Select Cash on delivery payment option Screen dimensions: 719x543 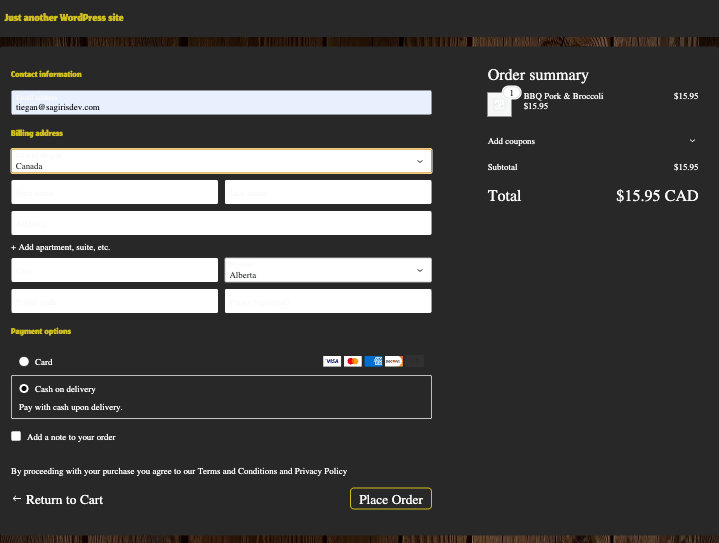24,389
